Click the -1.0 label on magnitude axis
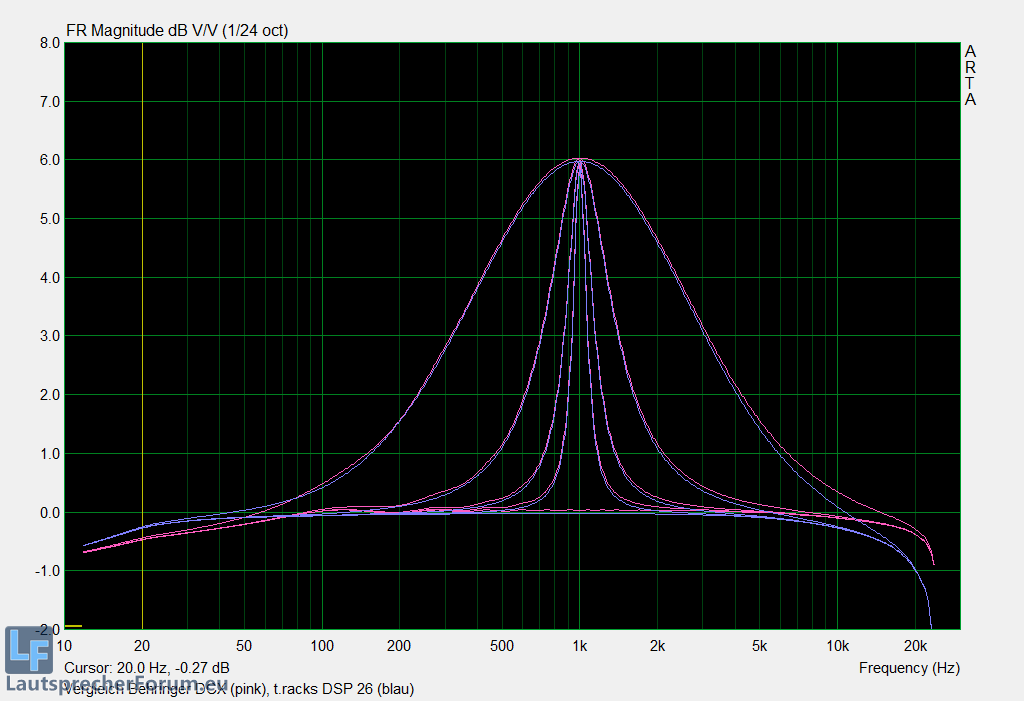This screenshot has width=1024, height=701. tap(47, 571)
